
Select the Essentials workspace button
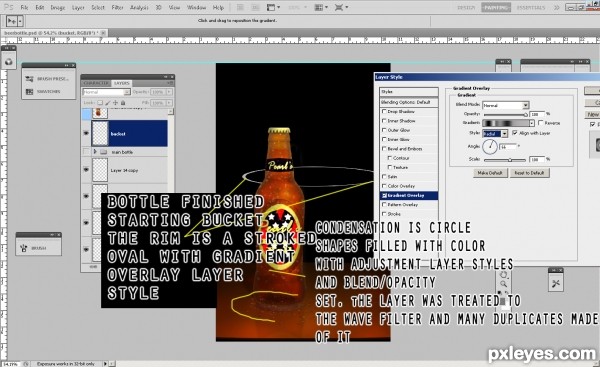point(531,7)
